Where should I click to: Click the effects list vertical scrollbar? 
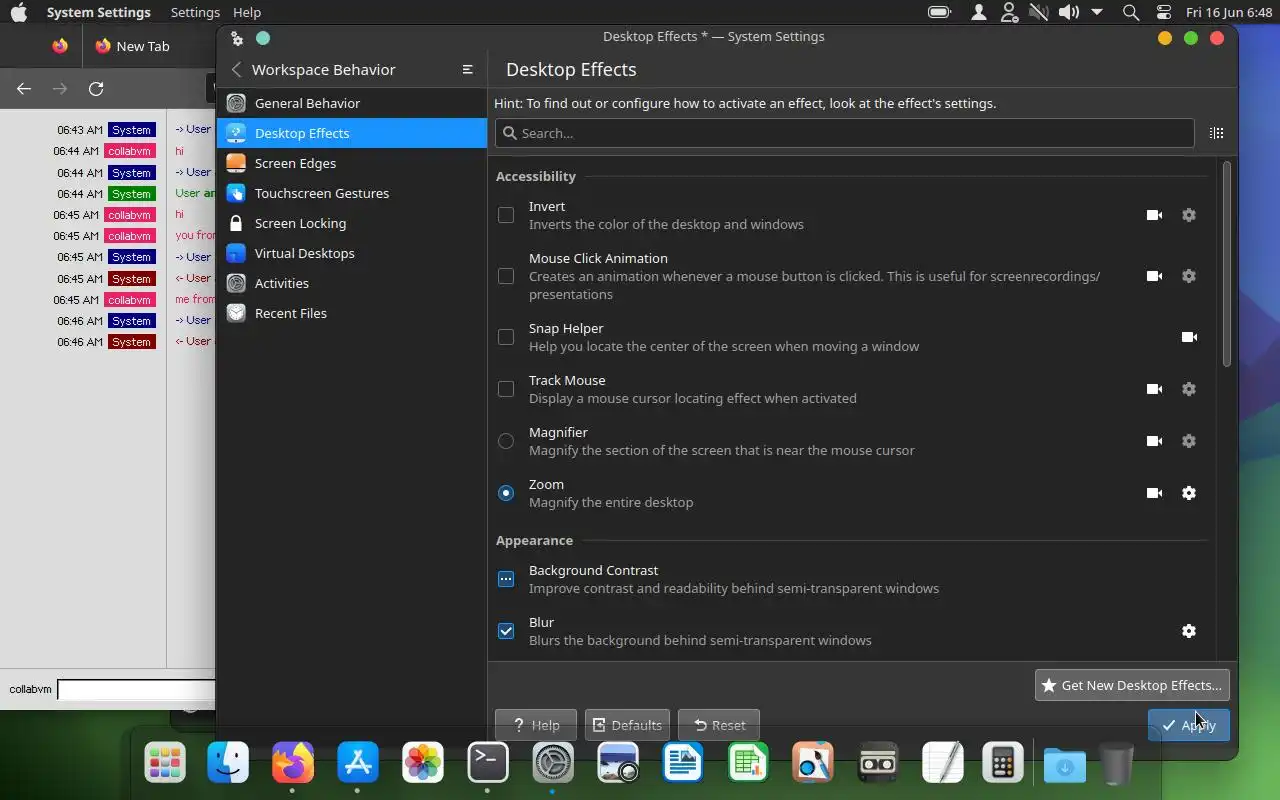pos(1227,265)
